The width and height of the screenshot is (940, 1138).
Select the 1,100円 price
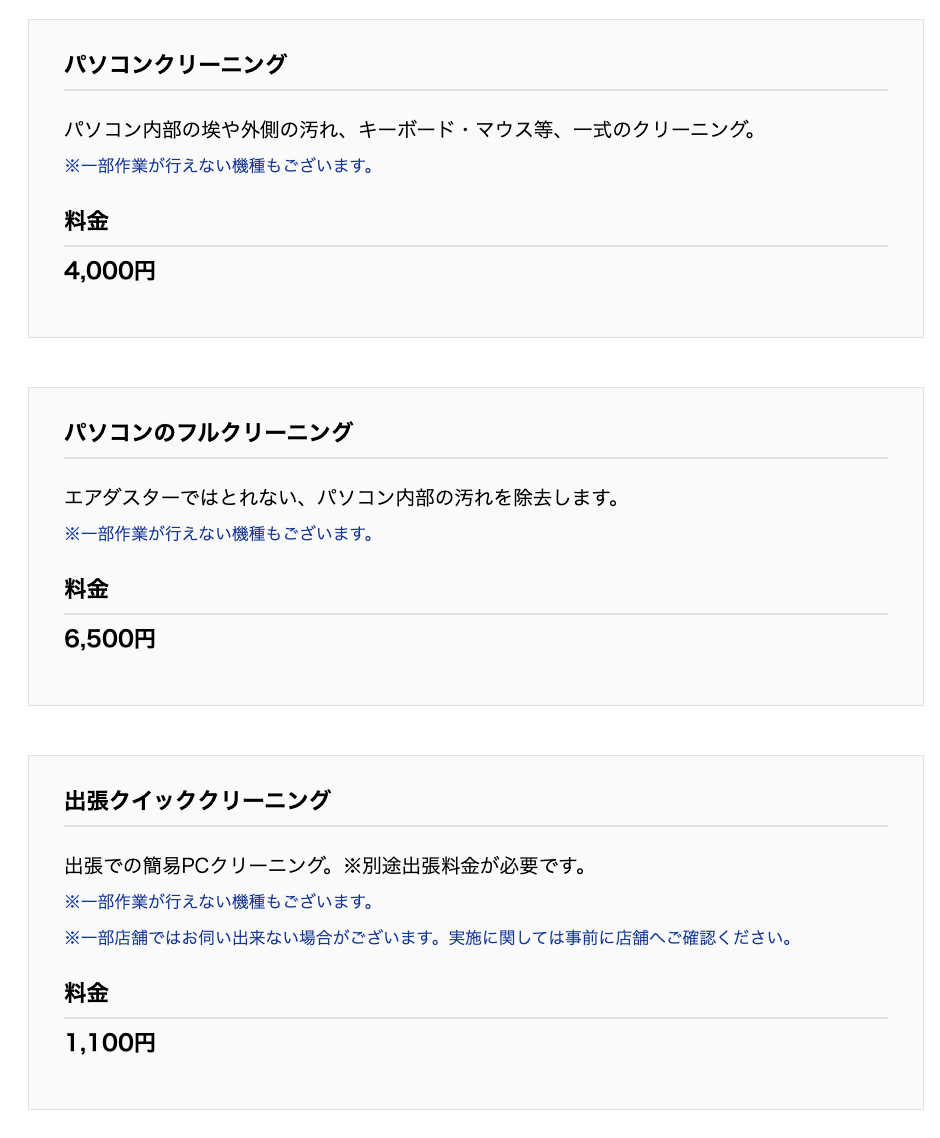point(110,1043)
